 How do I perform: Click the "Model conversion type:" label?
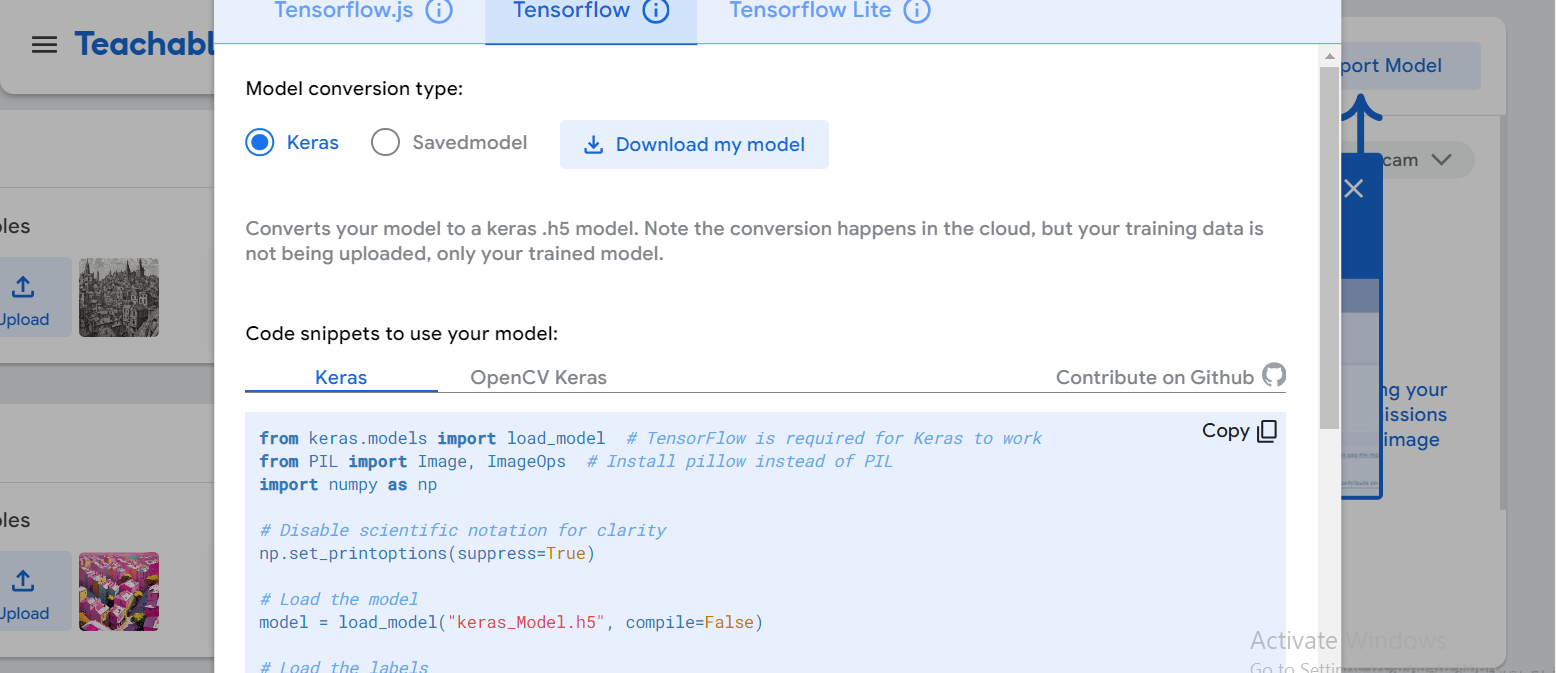click(354, 89)
